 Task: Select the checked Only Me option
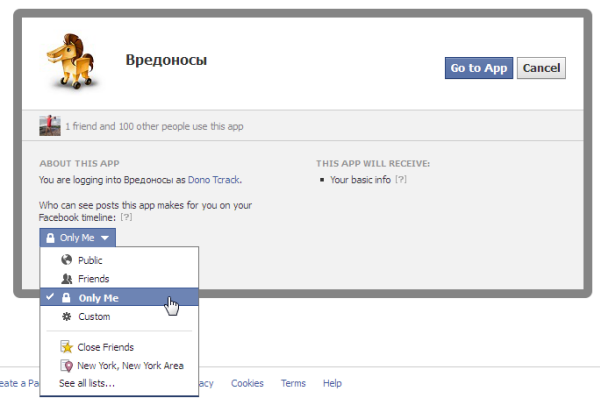[x=119, y=297]
